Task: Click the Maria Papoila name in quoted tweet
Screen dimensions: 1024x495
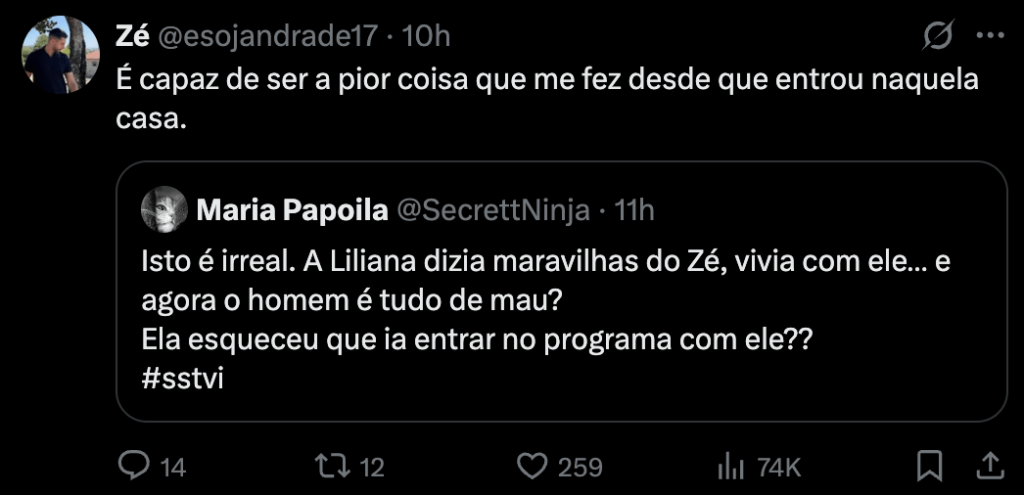Action: click(x=291, y=210)
